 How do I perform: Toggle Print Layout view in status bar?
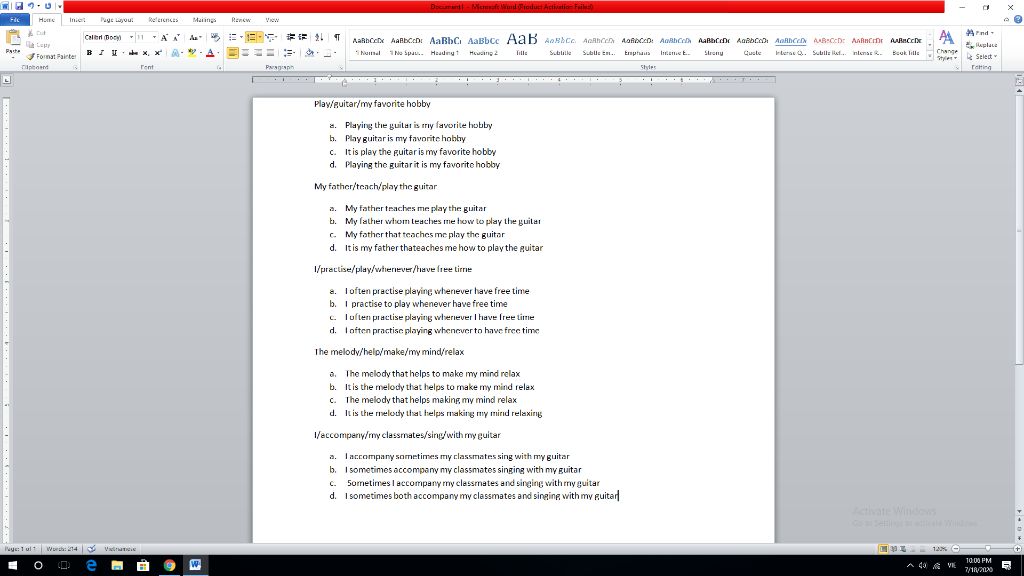883,549
